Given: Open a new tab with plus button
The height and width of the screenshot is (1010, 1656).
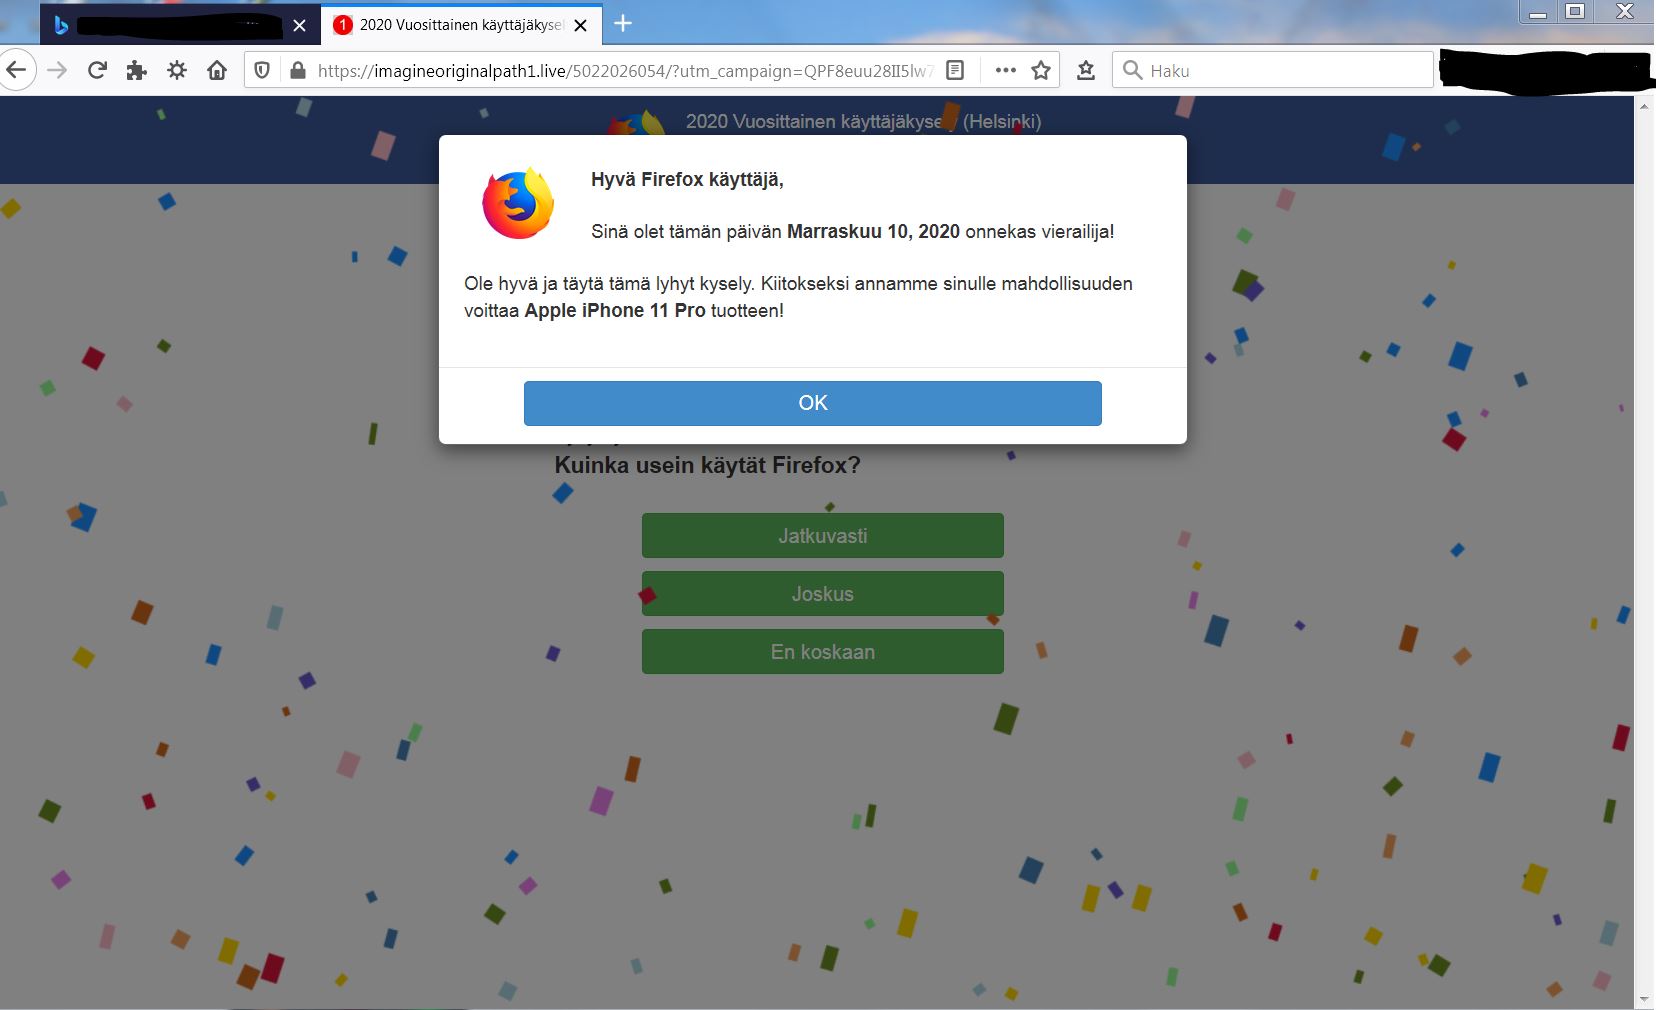Looking at the screenshot, I should [623, 23].
